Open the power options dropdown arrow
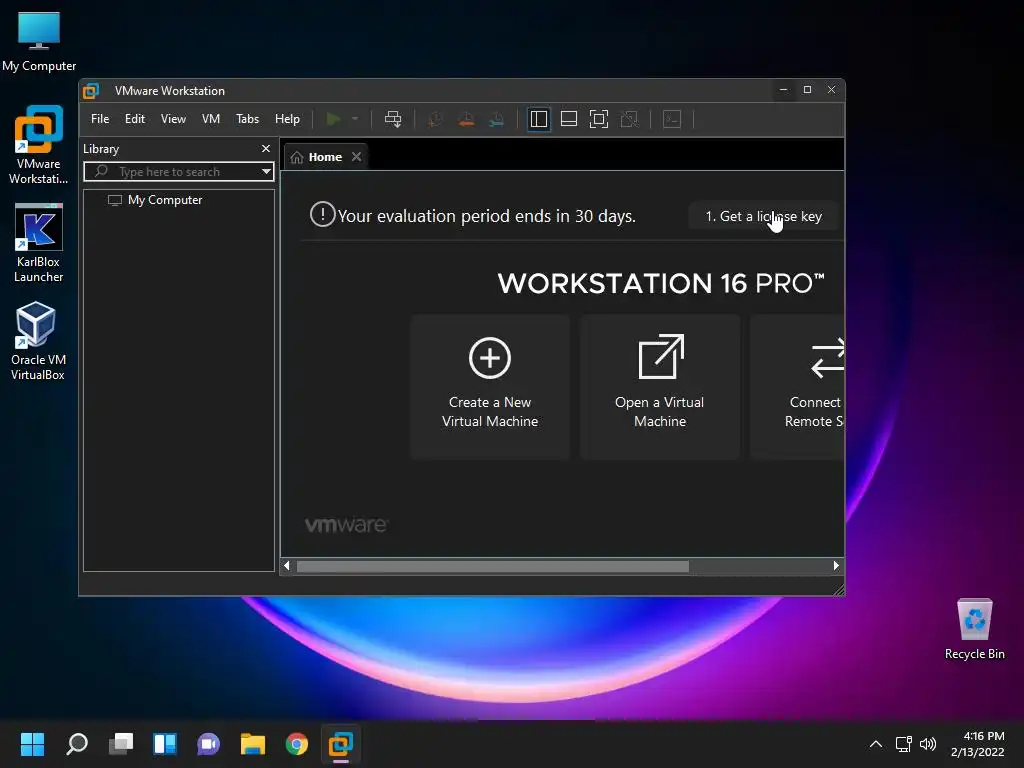Image resolution: width=1024 pixels, height=768 pixels. click(355, 119)
